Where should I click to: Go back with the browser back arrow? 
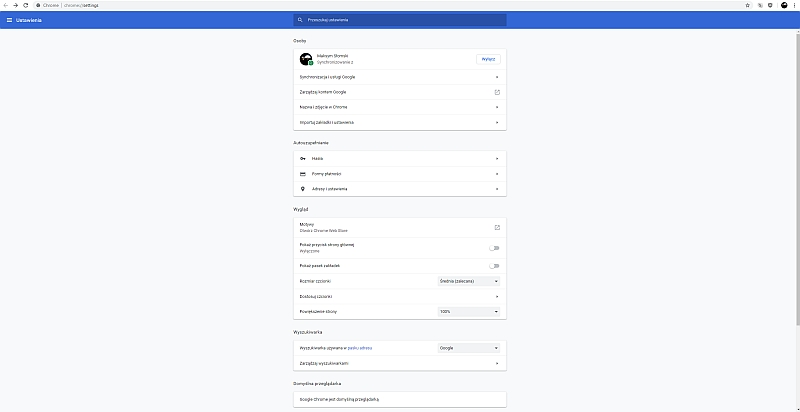pos(6,5)
